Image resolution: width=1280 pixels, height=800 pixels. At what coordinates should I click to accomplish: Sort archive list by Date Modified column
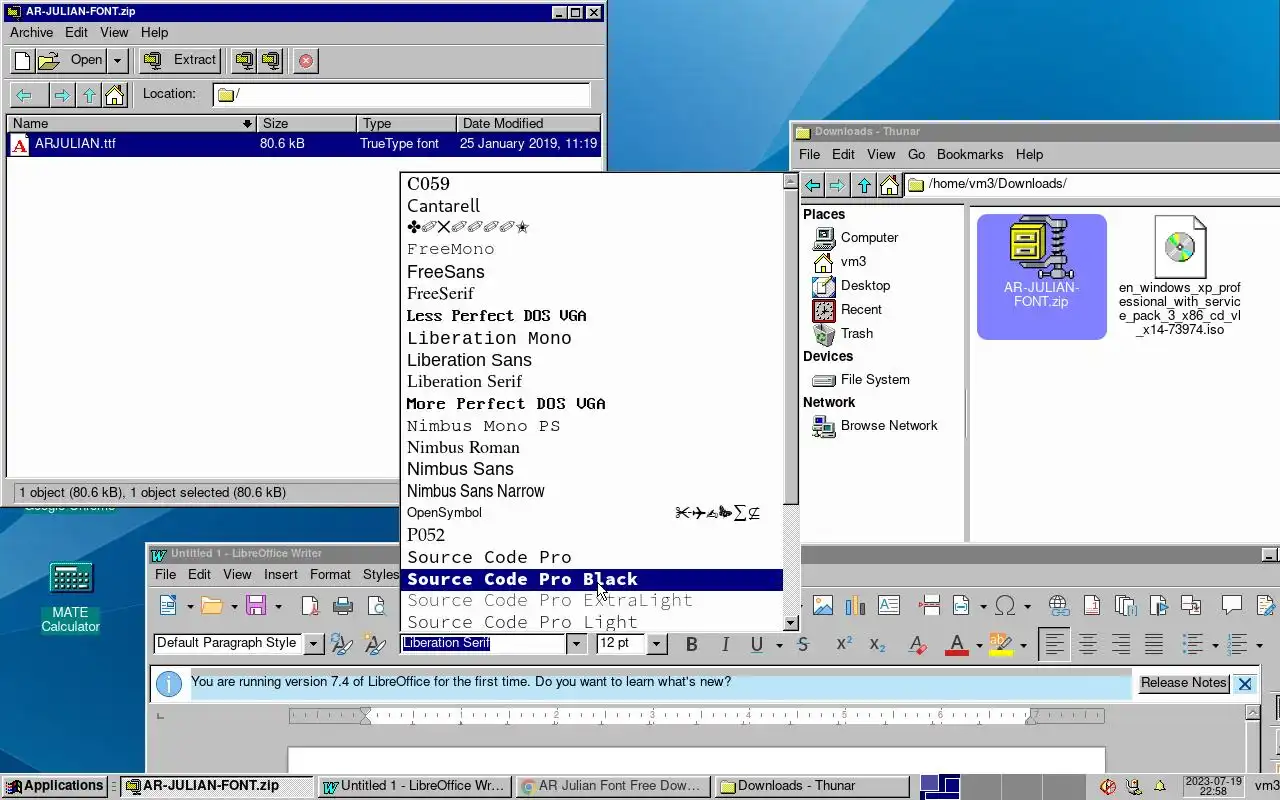(x=529, y=123)
